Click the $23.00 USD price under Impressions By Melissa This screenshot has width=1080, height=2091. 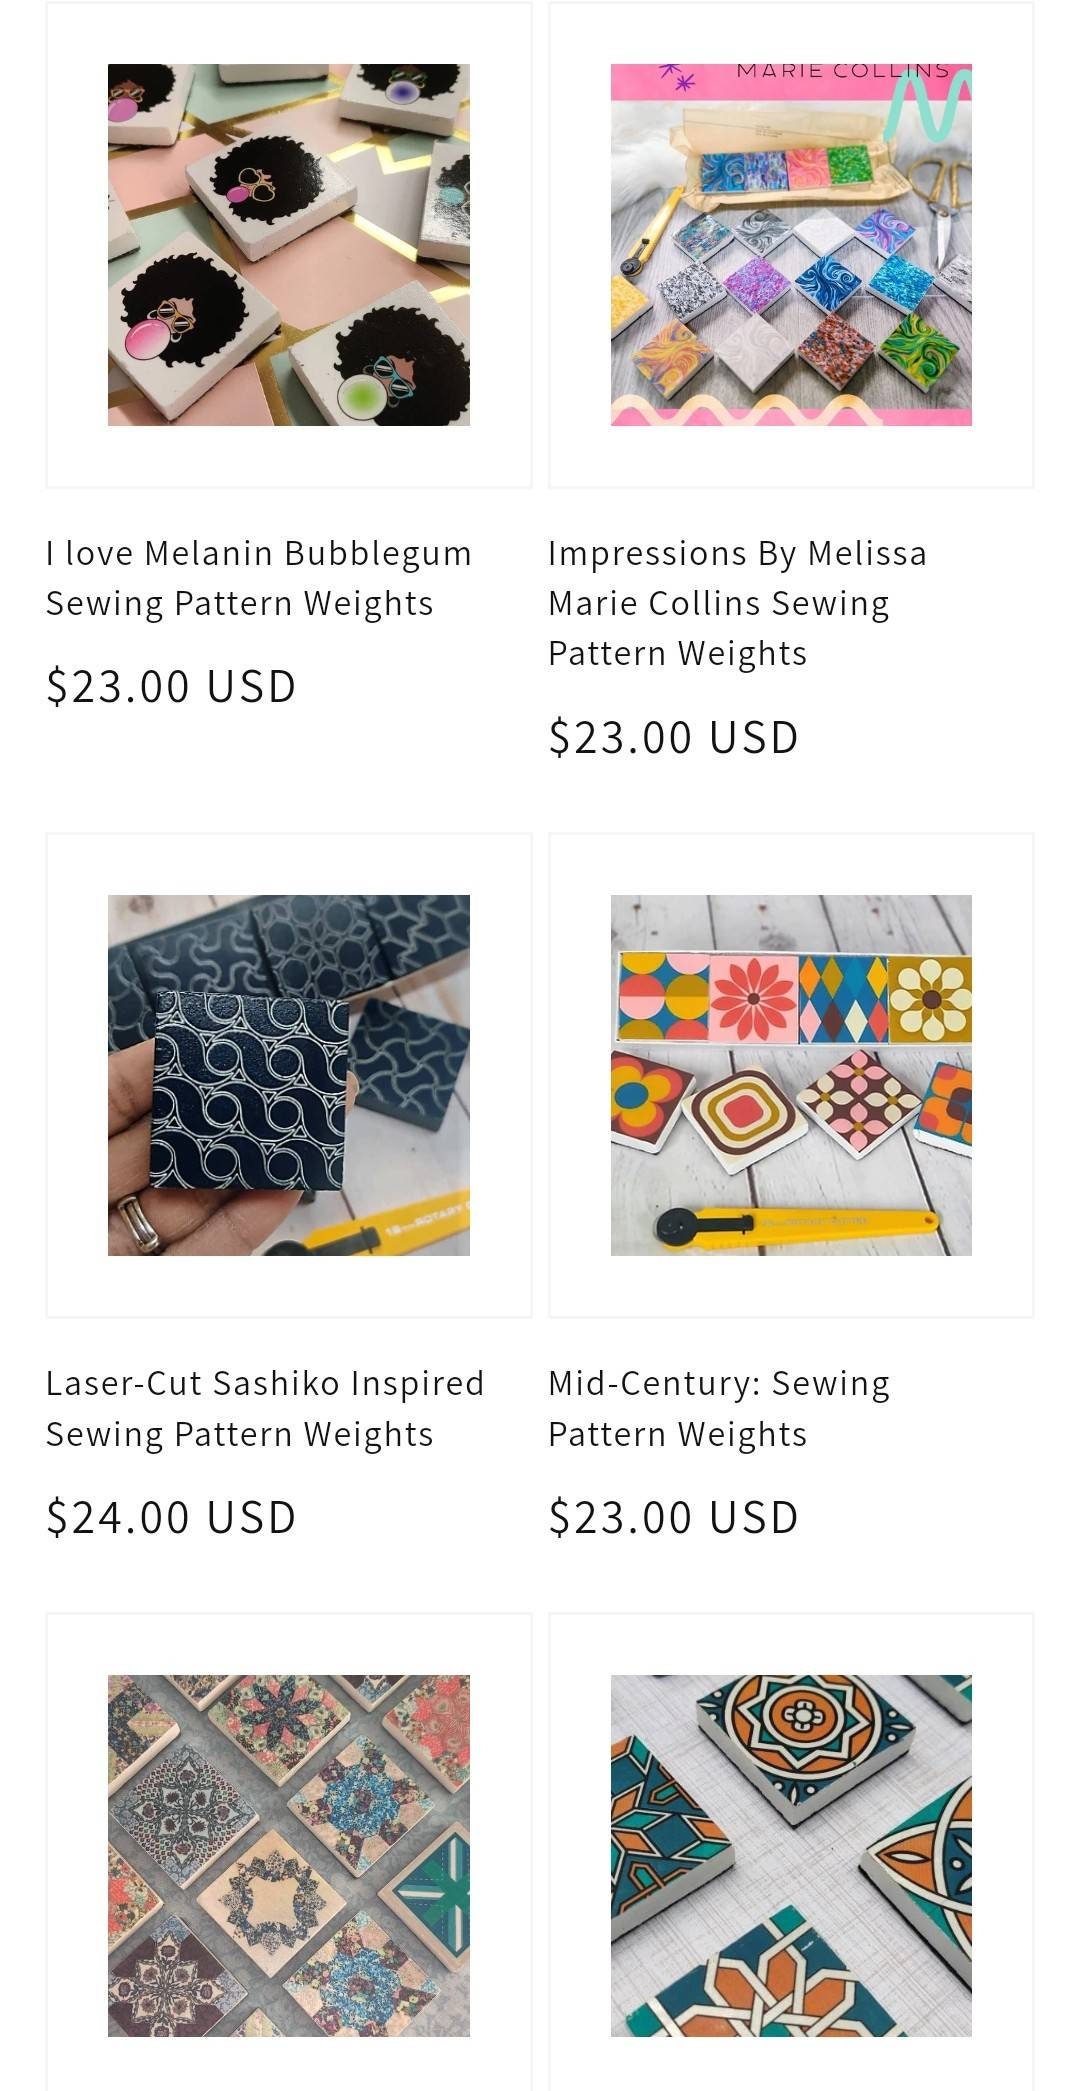click(x=674, y=738)
